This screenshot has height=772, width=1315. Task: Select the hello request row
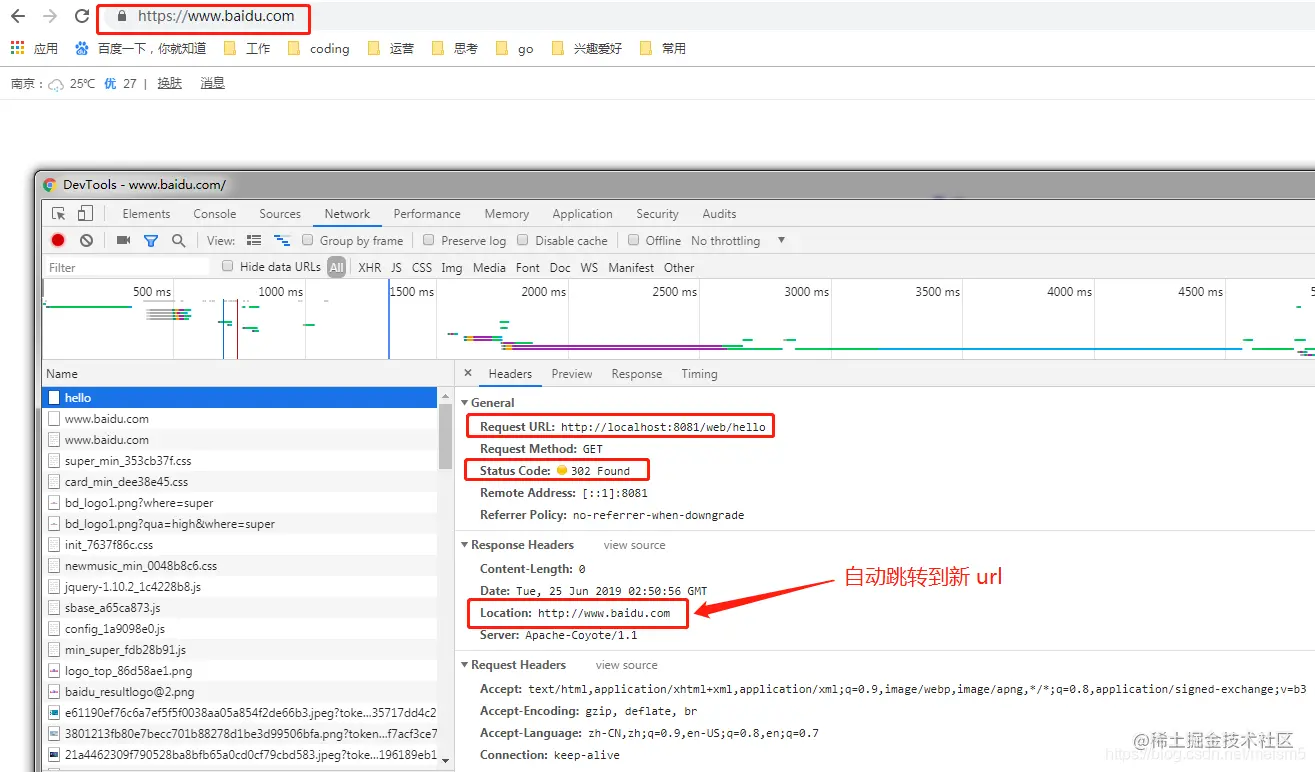(x=240, y=398)
